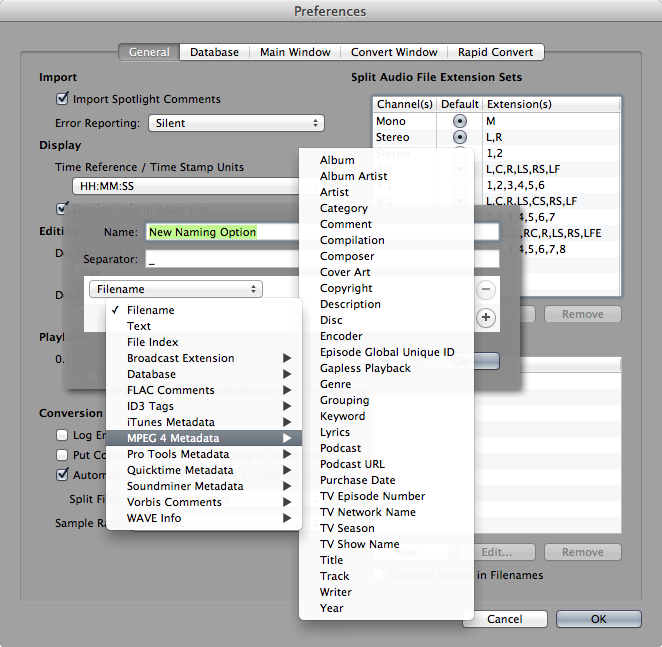Select TV Show Name from the submenu

359,544
